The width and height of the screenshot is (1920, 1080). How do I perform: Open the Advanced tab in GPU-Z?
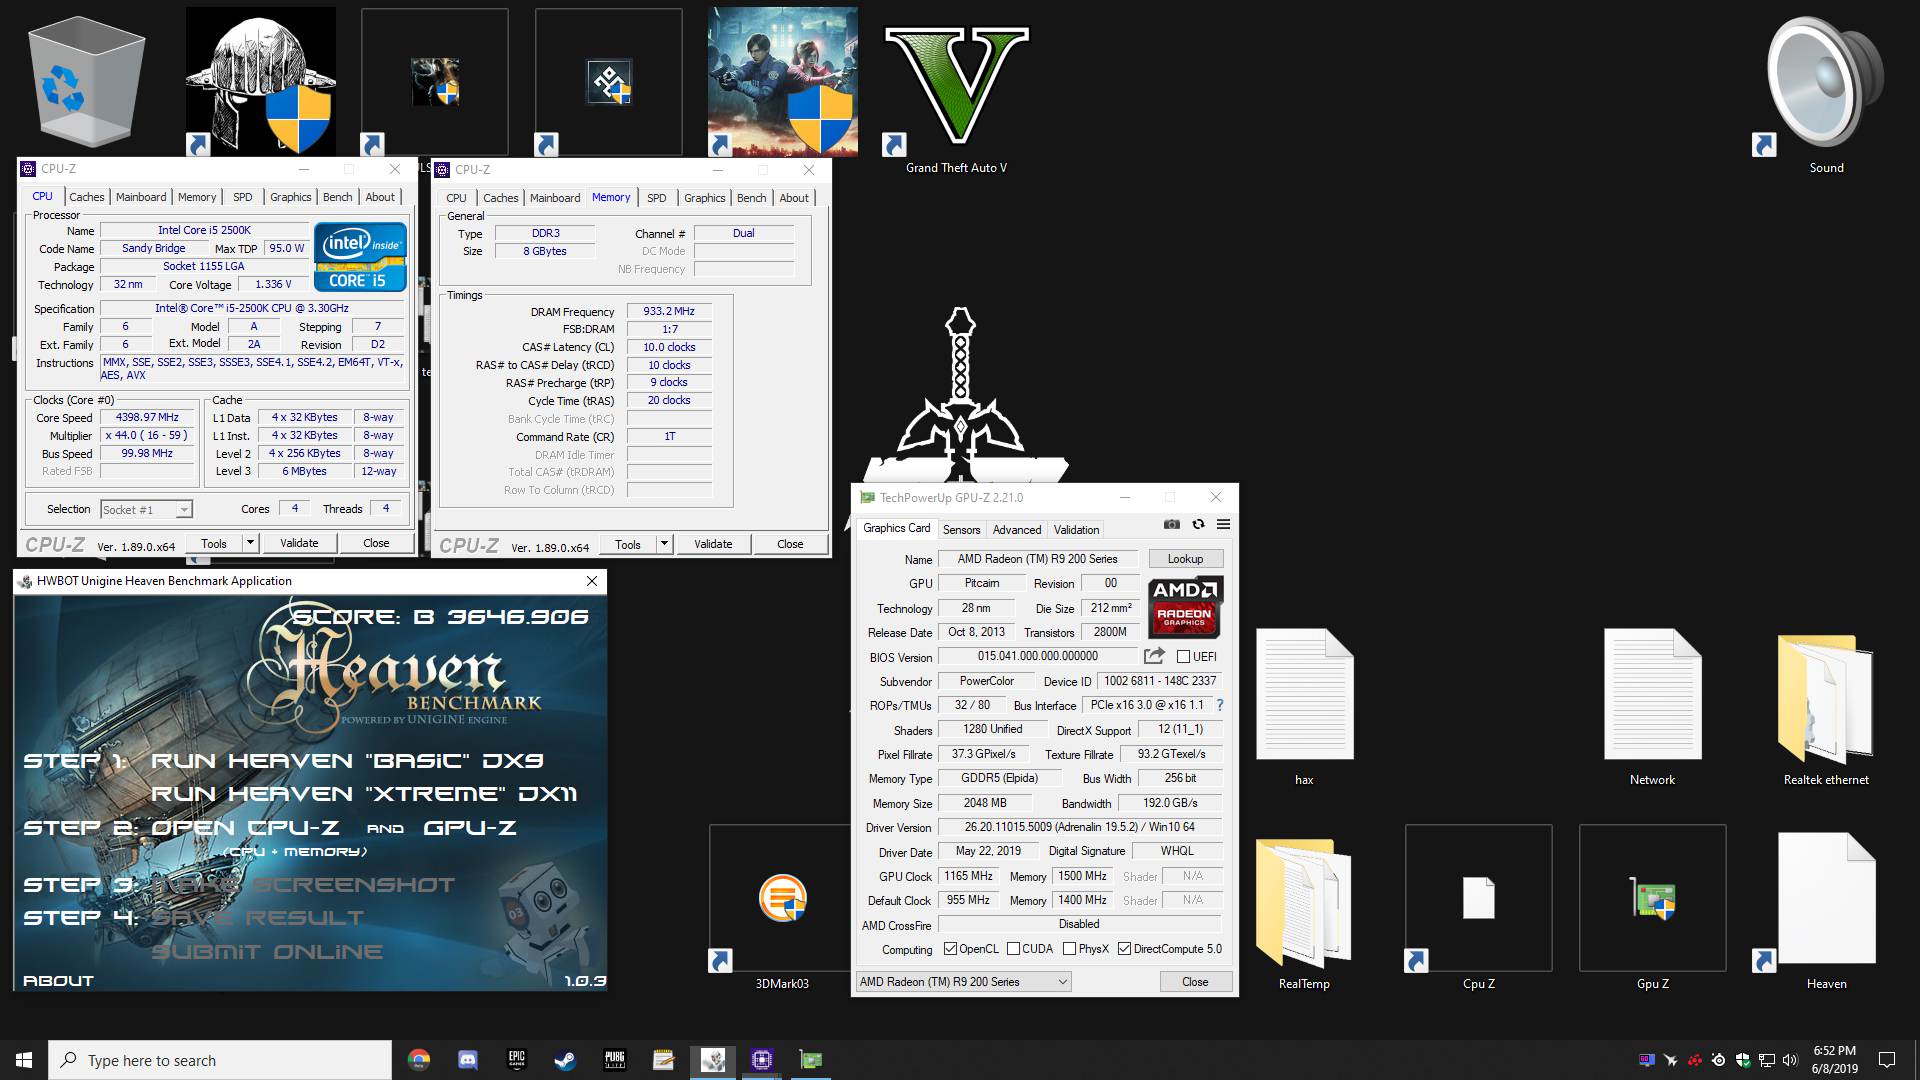1017,530
